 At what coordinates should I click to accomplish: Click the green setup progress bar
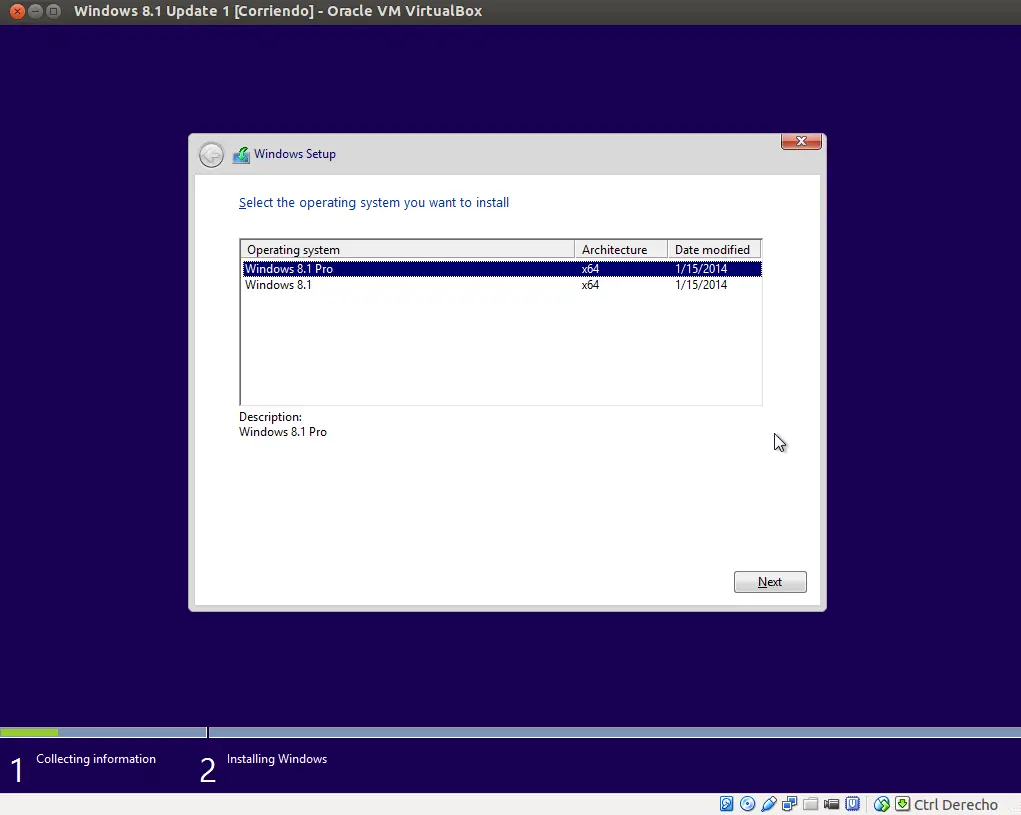click(x=29, y=732)
